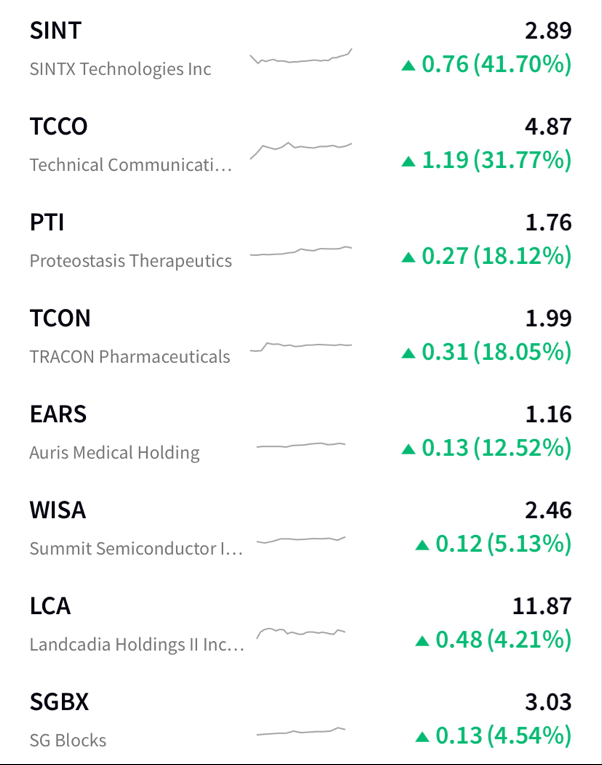Viewport: 602px width, 765px height.
Task: Click the WISA price 2.46
Action: 548,511
